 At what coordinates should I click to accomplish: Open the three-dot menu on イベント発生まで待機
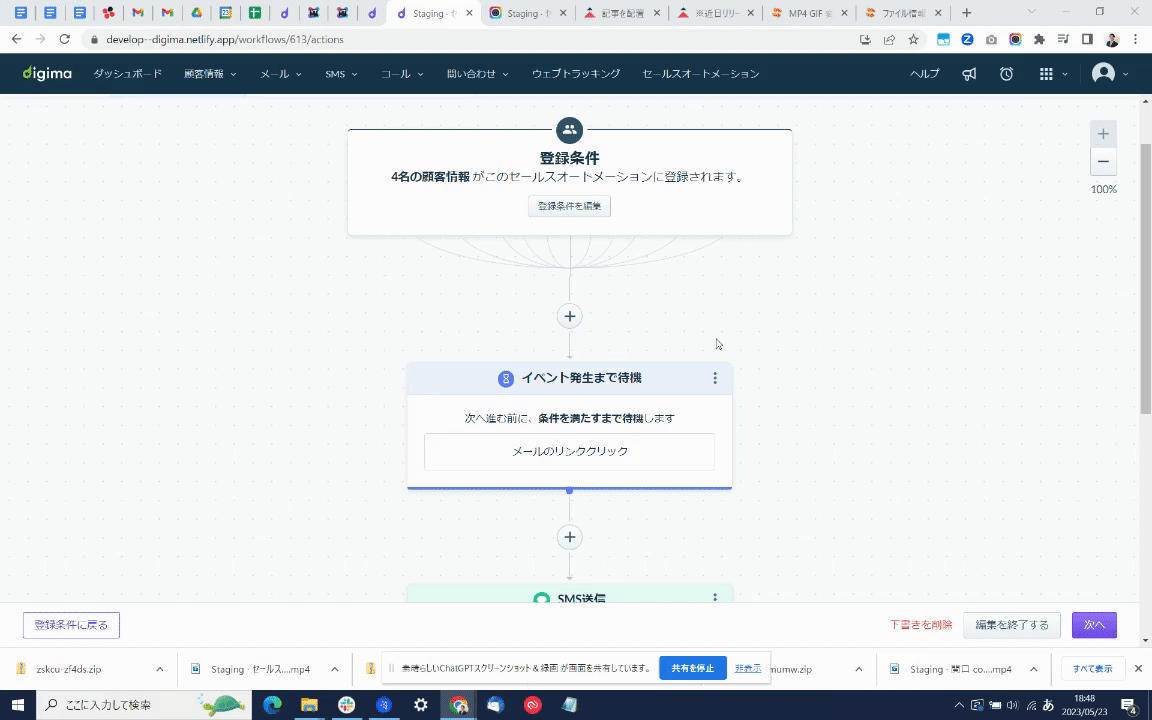[x=715, y=378]
